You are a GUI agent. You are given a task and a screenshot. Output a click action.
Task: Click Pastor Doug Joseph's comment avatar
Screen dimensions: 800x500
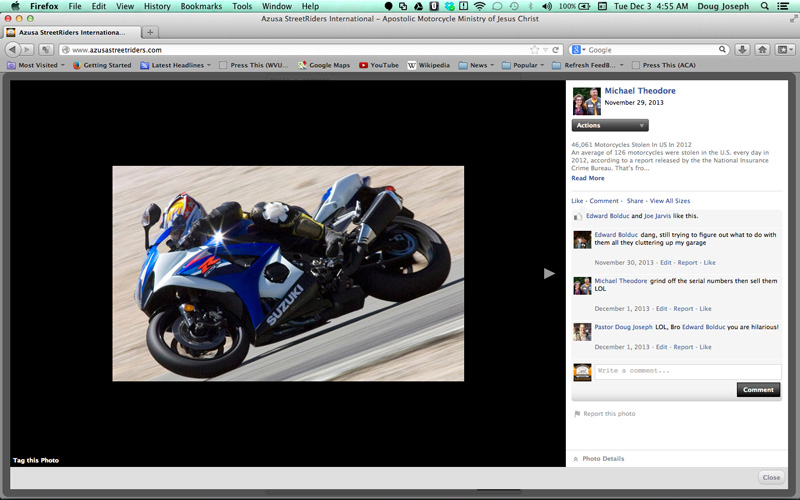point(582,332)
